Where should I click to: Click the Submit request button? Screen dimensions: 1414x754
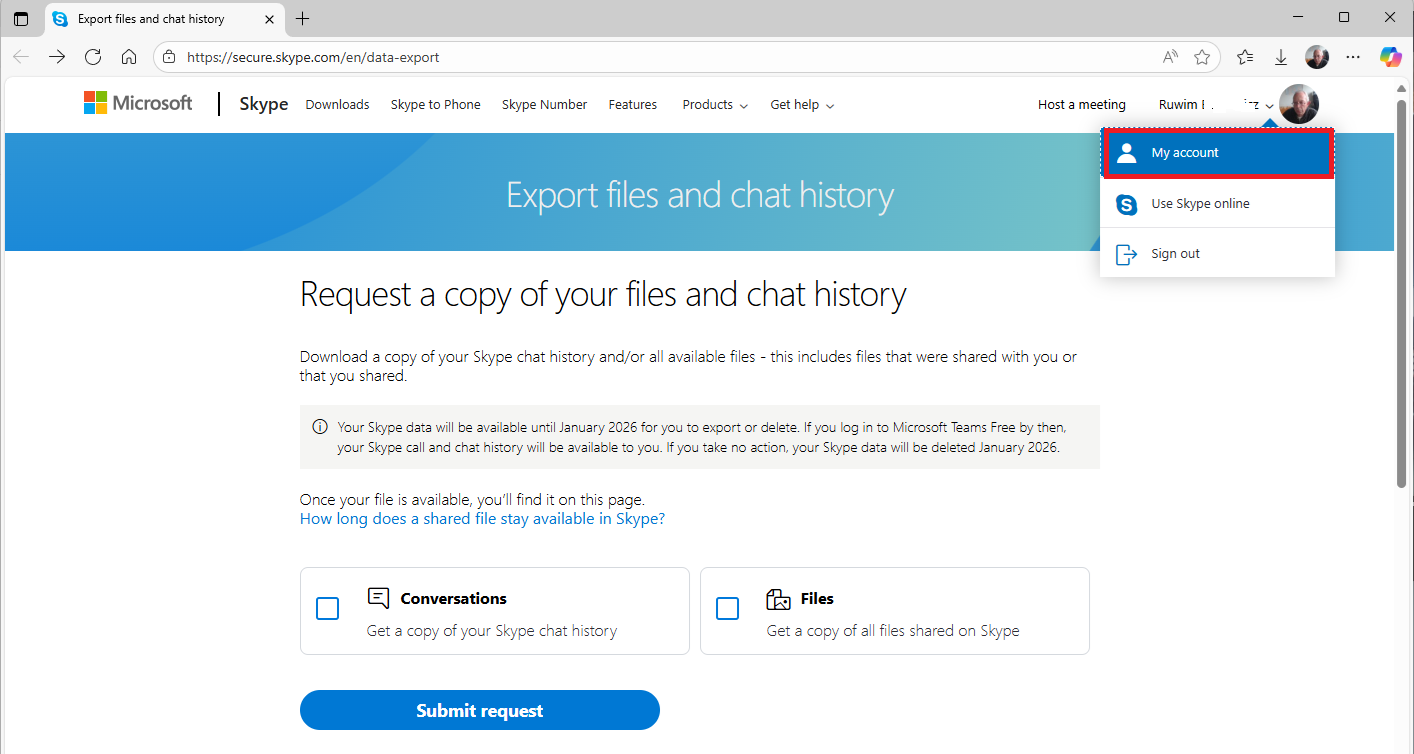point(480,710)
